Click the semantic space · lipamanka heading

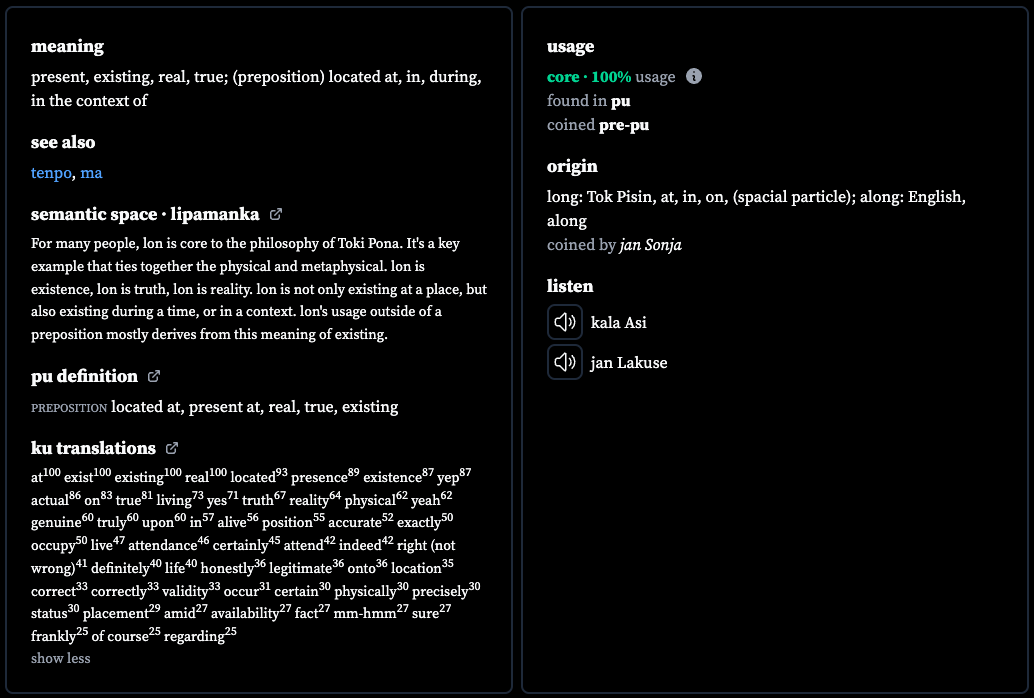pyautogui.click(x=145, y=214)
